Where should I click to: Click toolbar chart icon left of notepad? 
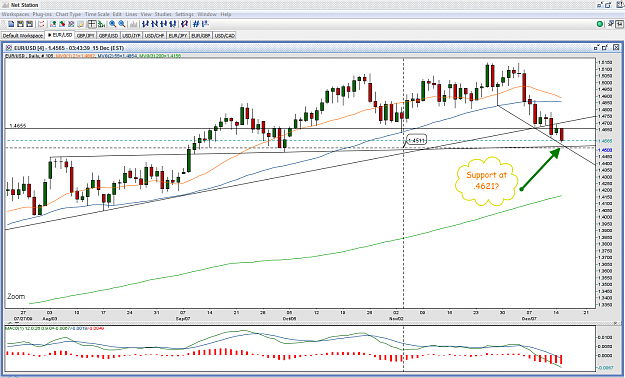pyautogui.click(x=71, y=24)
